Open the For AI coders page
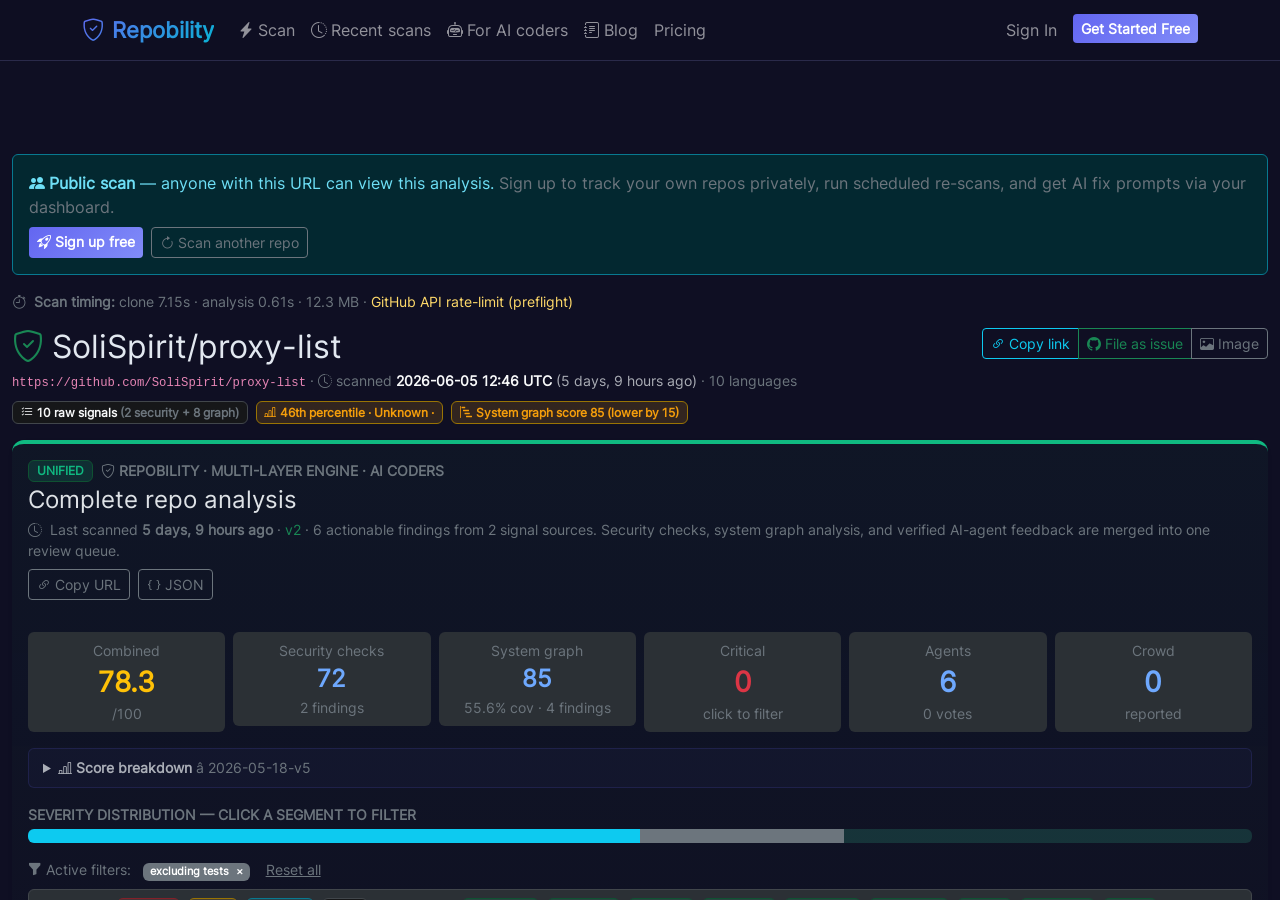1280x900 pixels. tap(507, 30)
